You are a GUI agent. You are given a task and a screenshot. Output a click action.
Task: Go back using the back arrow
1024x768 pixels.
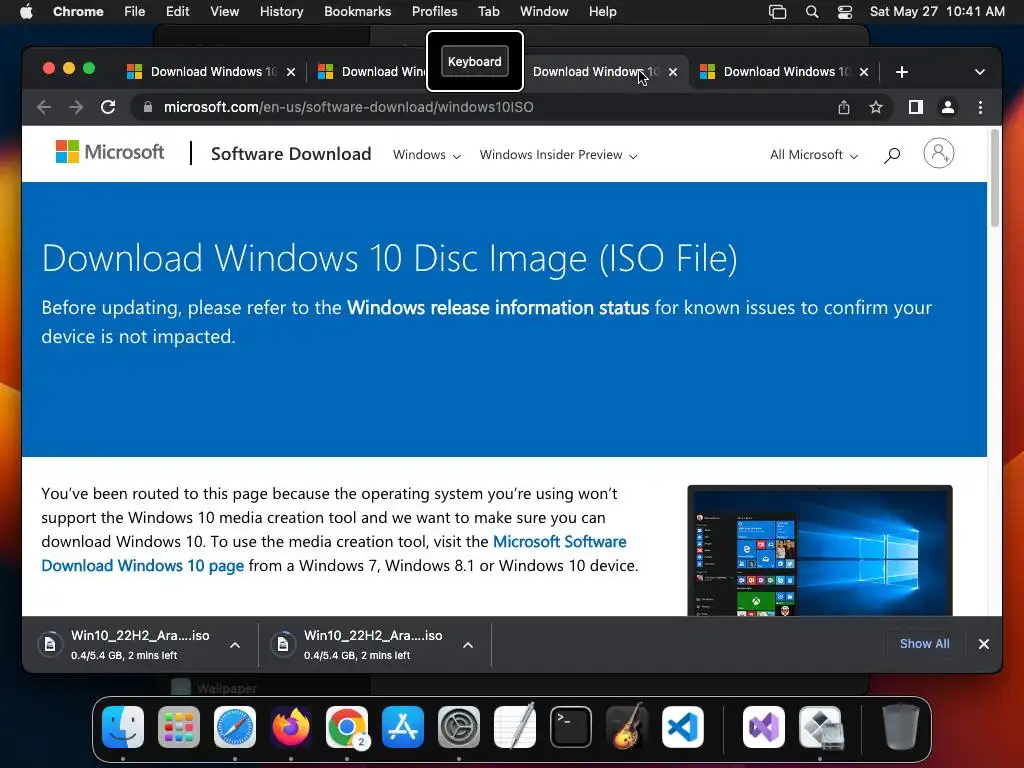pos(44,107)
